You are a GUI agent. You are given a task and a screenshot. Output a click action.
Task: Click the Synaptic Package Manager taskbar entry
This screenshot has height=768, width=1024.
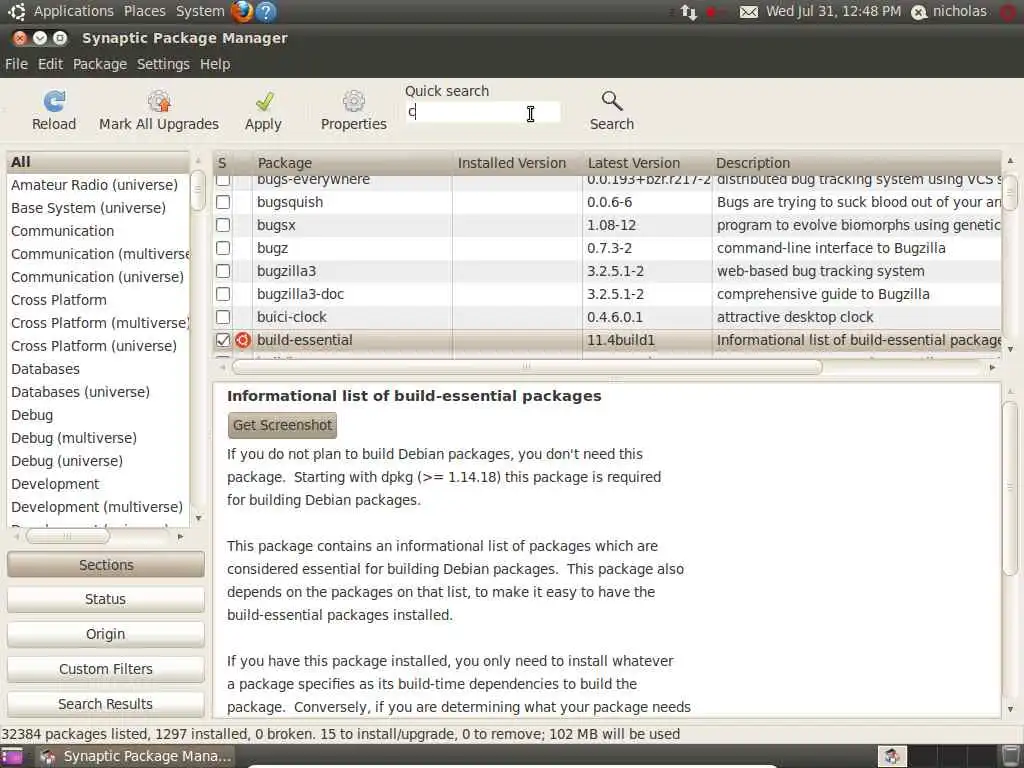pos(135,756)
